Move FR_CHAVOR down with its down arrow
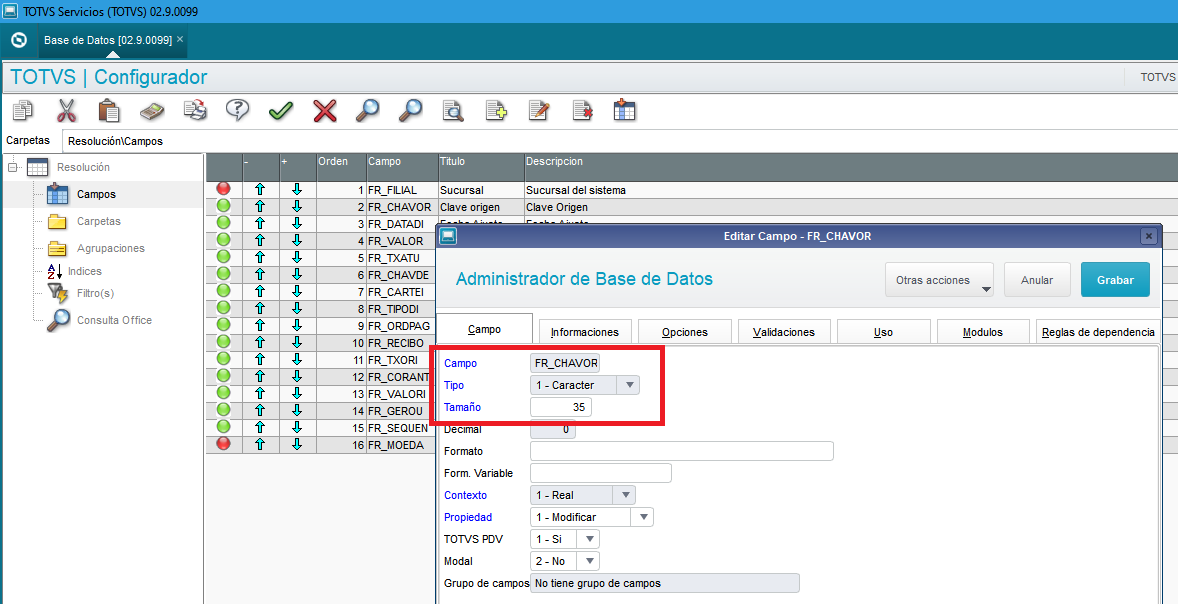The width and height of the screenshot is (1178, 604). pos(297,207)
